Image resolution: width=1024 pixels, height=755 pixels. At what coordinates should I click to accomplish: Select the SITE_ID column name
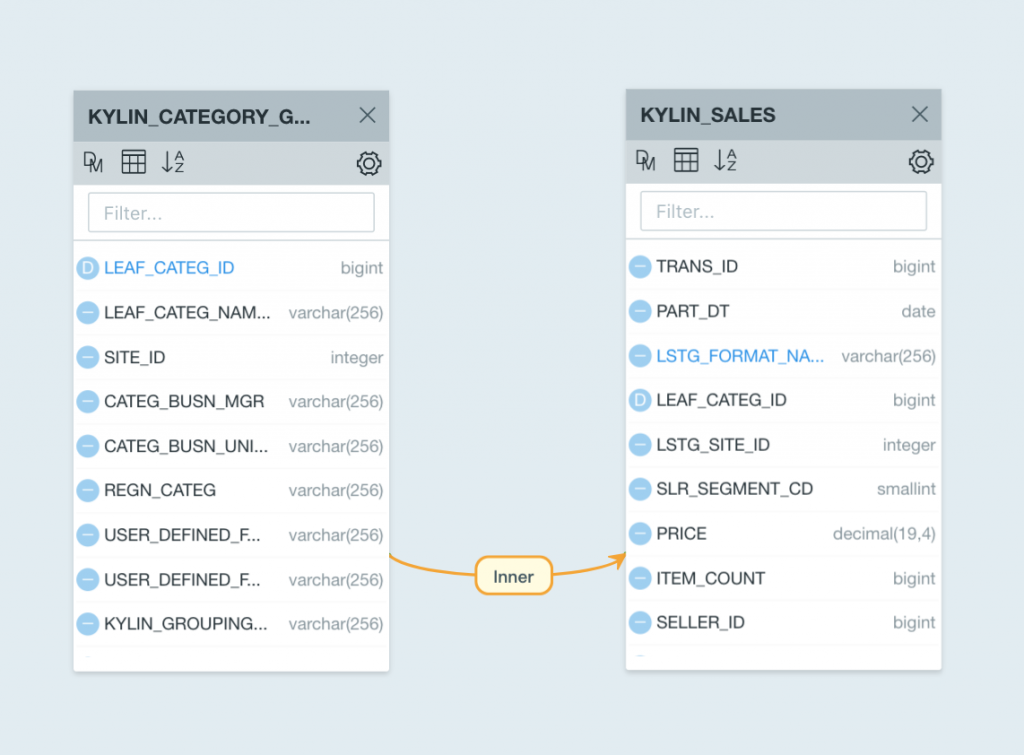[x=135, y=357]
